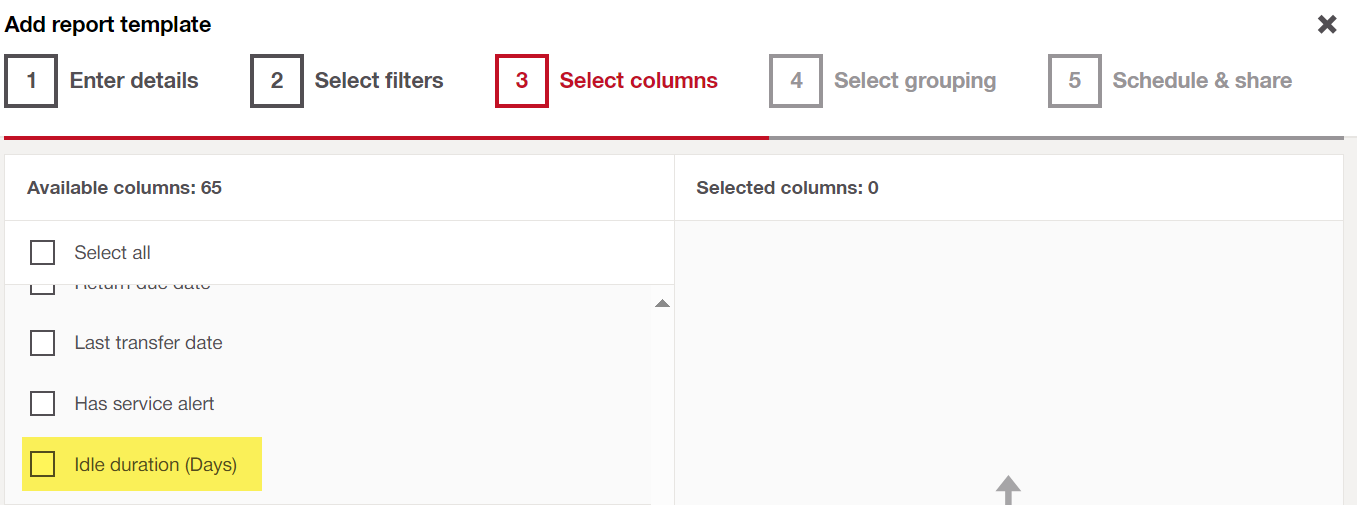1357x505 pixels.
Task: Click the Selected columns: 0 header
Action: [787, 188]
